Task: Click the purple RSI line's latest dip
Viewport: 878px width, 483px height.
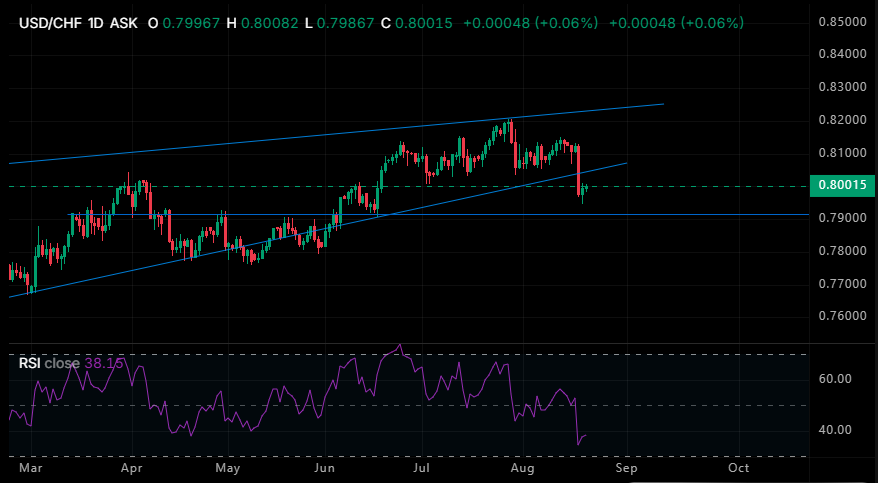Action: tap(578, 444)
